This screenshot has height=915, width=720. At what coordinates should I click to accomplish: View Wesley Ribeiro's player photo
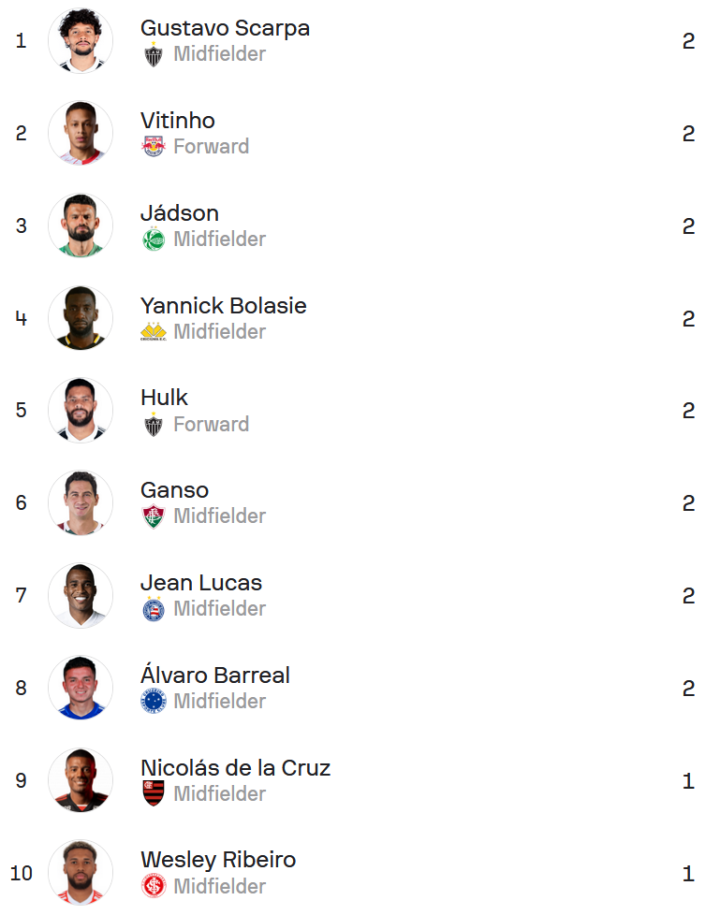coord(80,873)
